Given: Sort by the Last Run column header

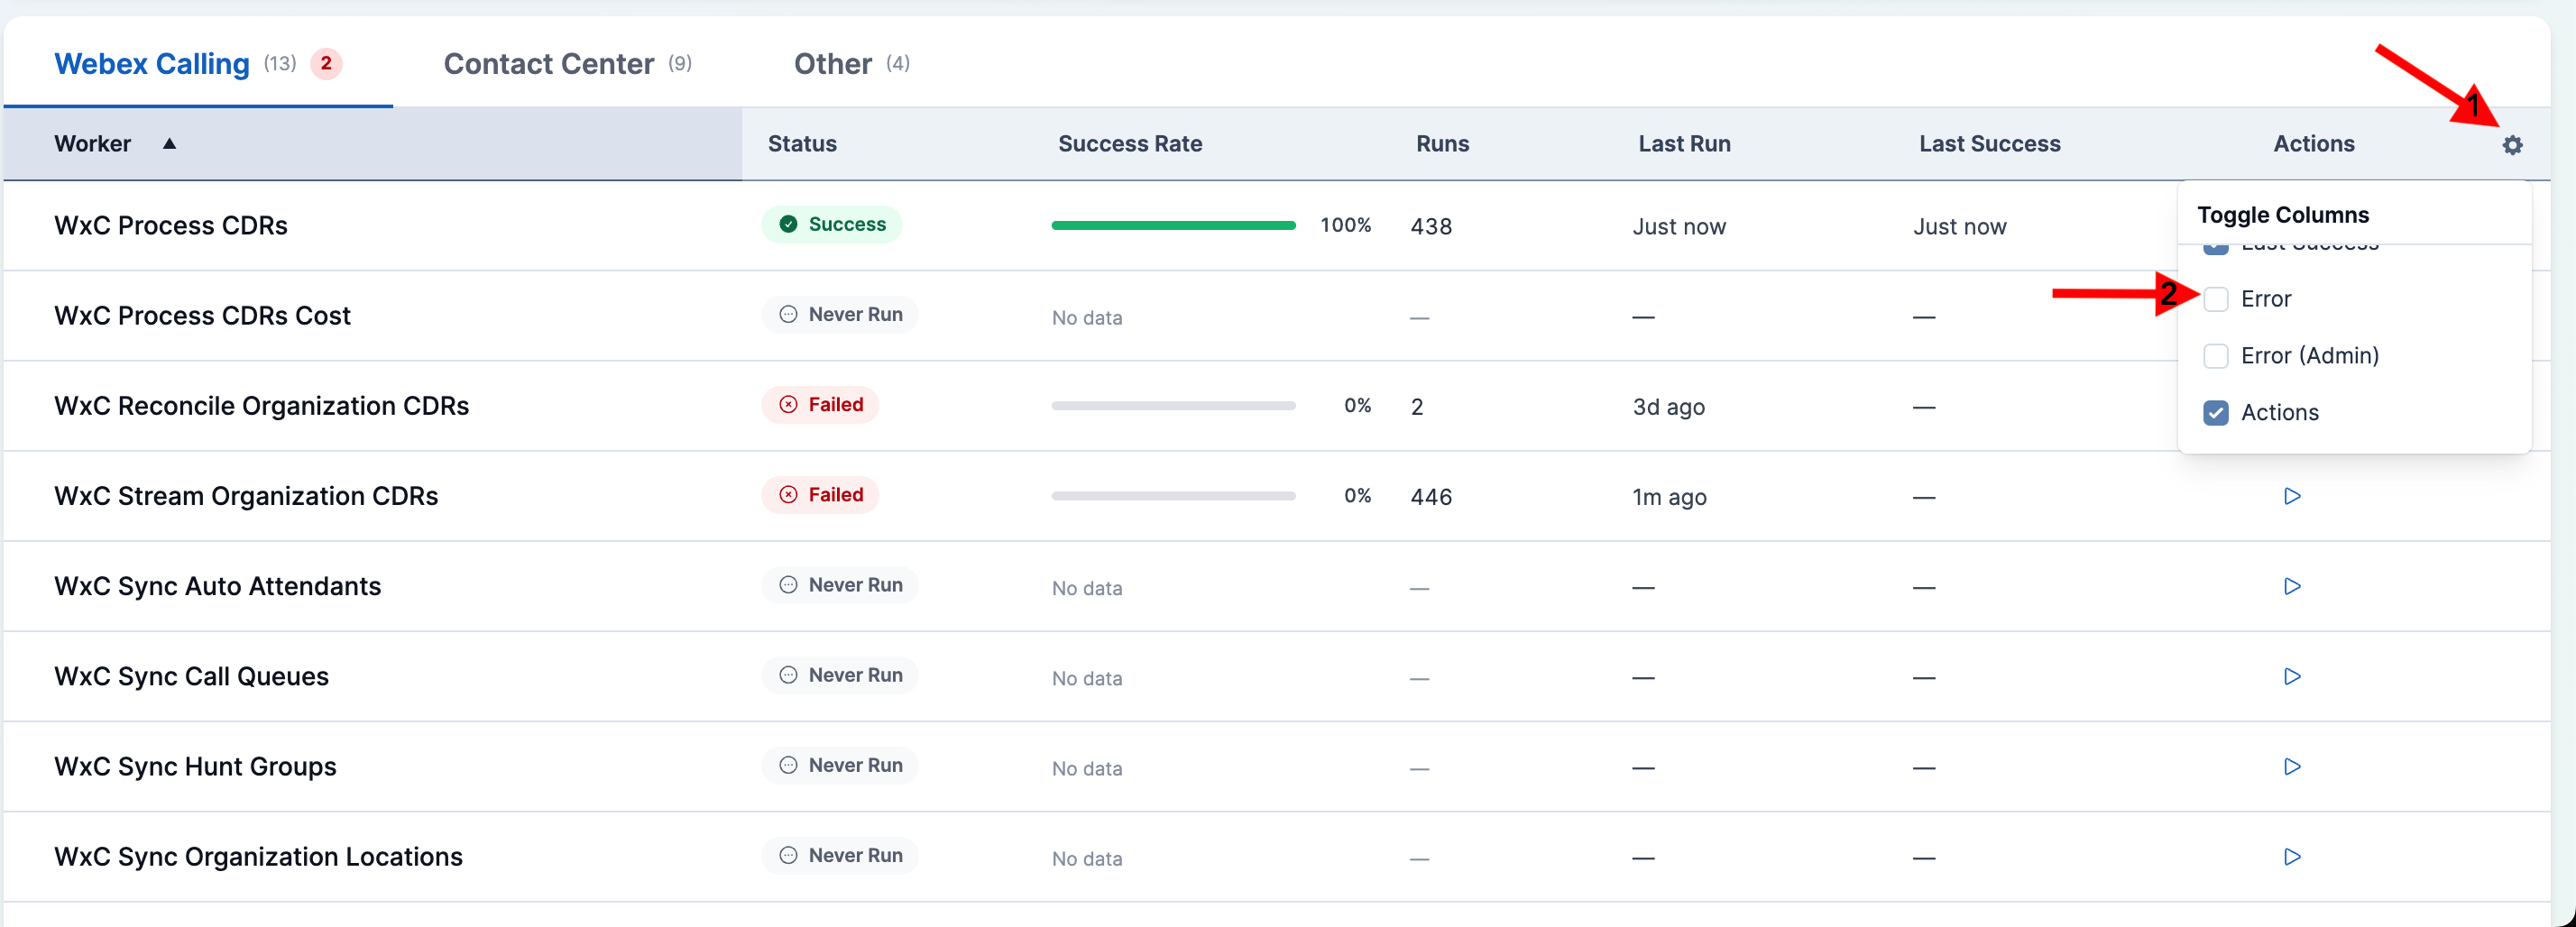Looking at the screenshot, I should pos(1684,144).
